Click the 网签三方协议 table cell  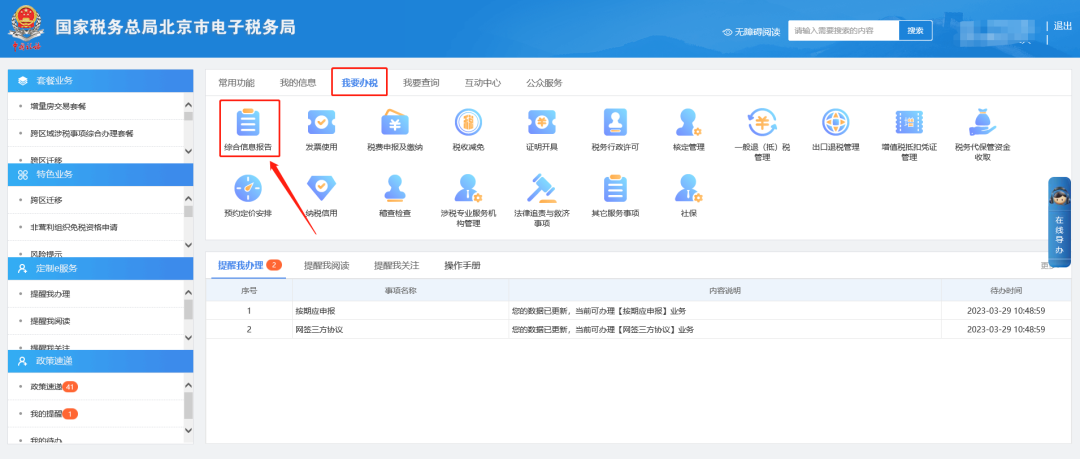[x=401, y=329]
